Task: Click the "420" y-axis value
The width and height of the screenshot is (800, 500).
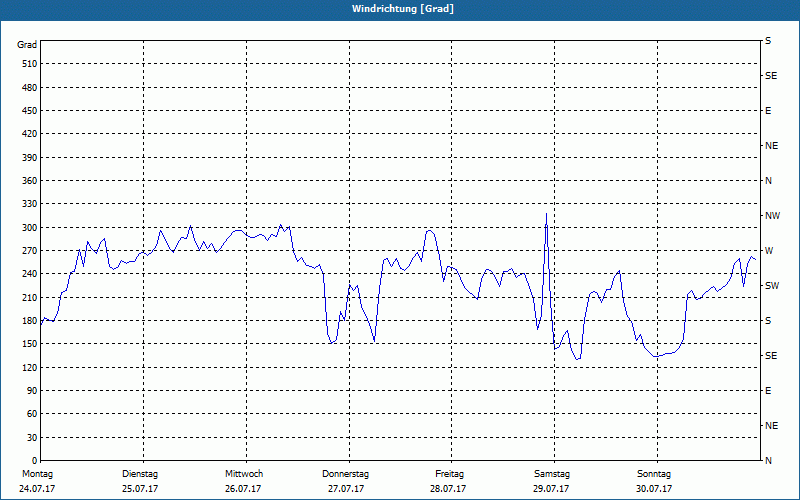Action: pyautogui.click(x=30, y=134)
